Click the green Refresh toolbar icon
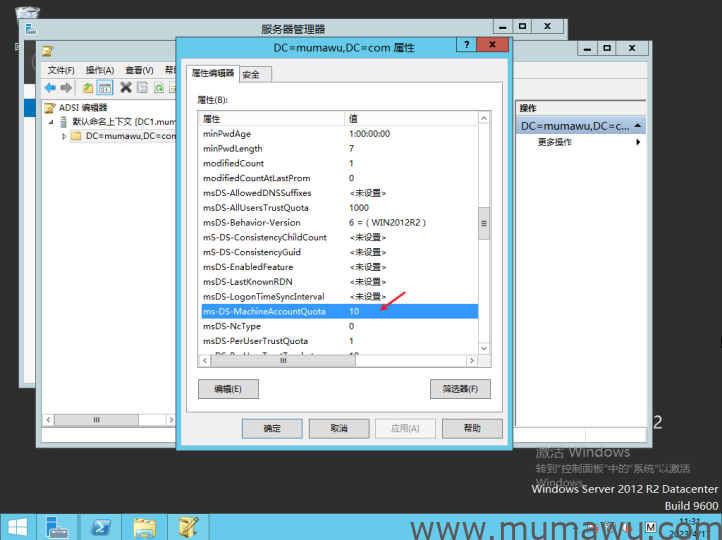Image resolution: width=722 pixels, height=540 pixels. (x=158, y=88)
